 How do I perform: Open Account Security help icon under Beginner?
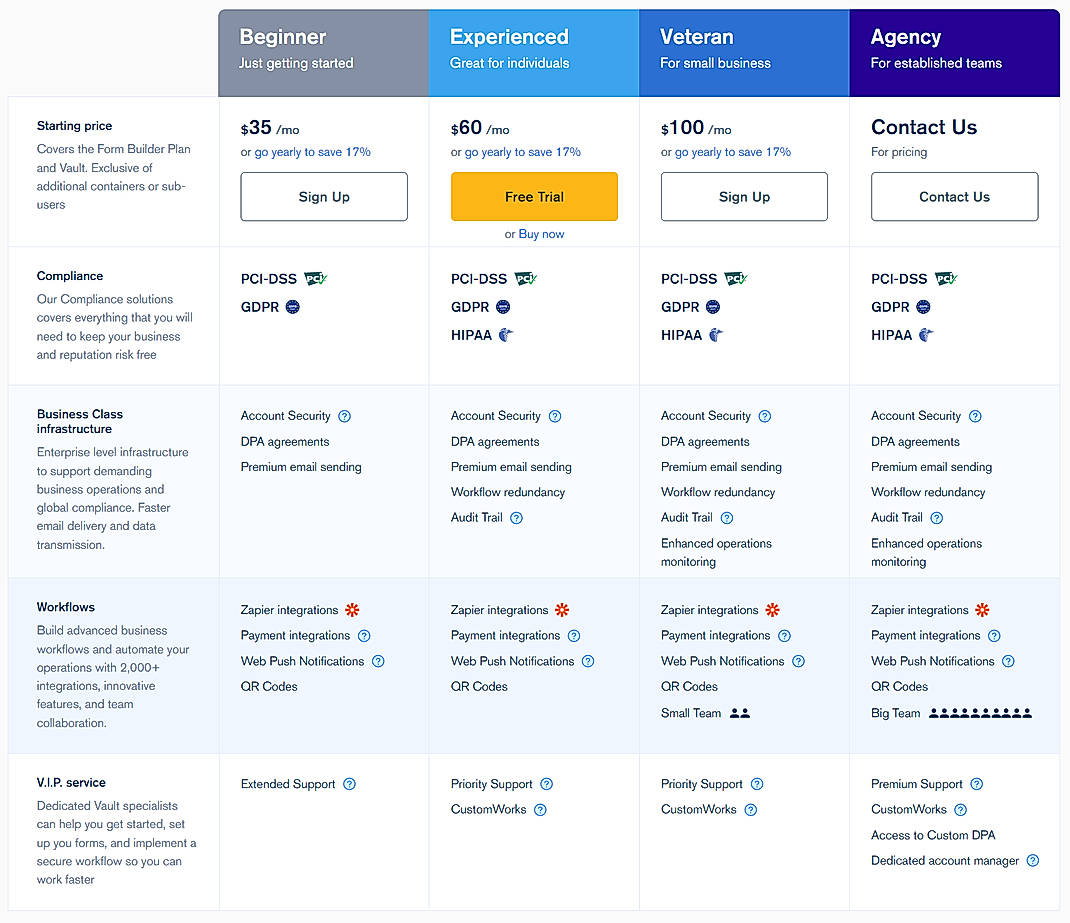(344, 415)
